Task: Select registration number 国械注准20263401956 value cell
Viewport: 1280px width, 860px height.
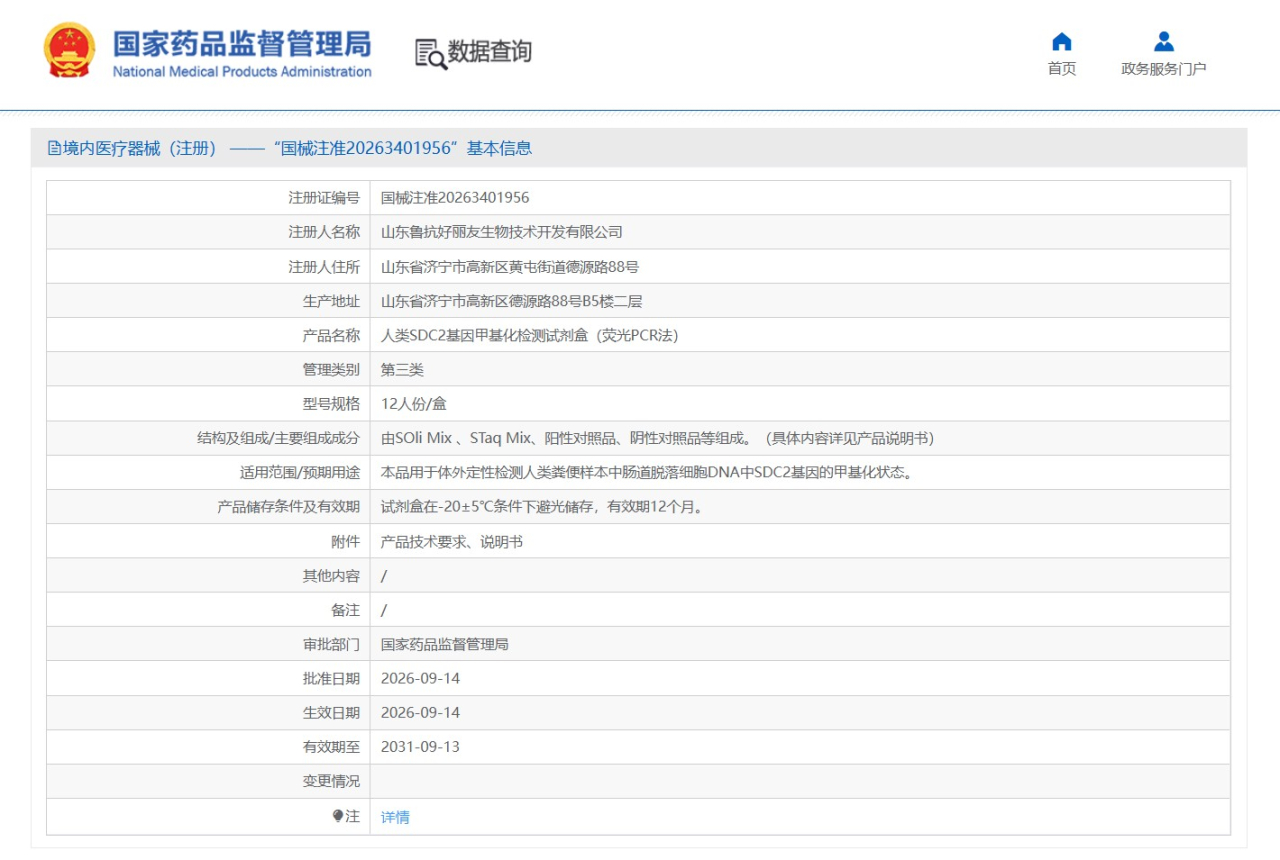Action: pos(800,198)
